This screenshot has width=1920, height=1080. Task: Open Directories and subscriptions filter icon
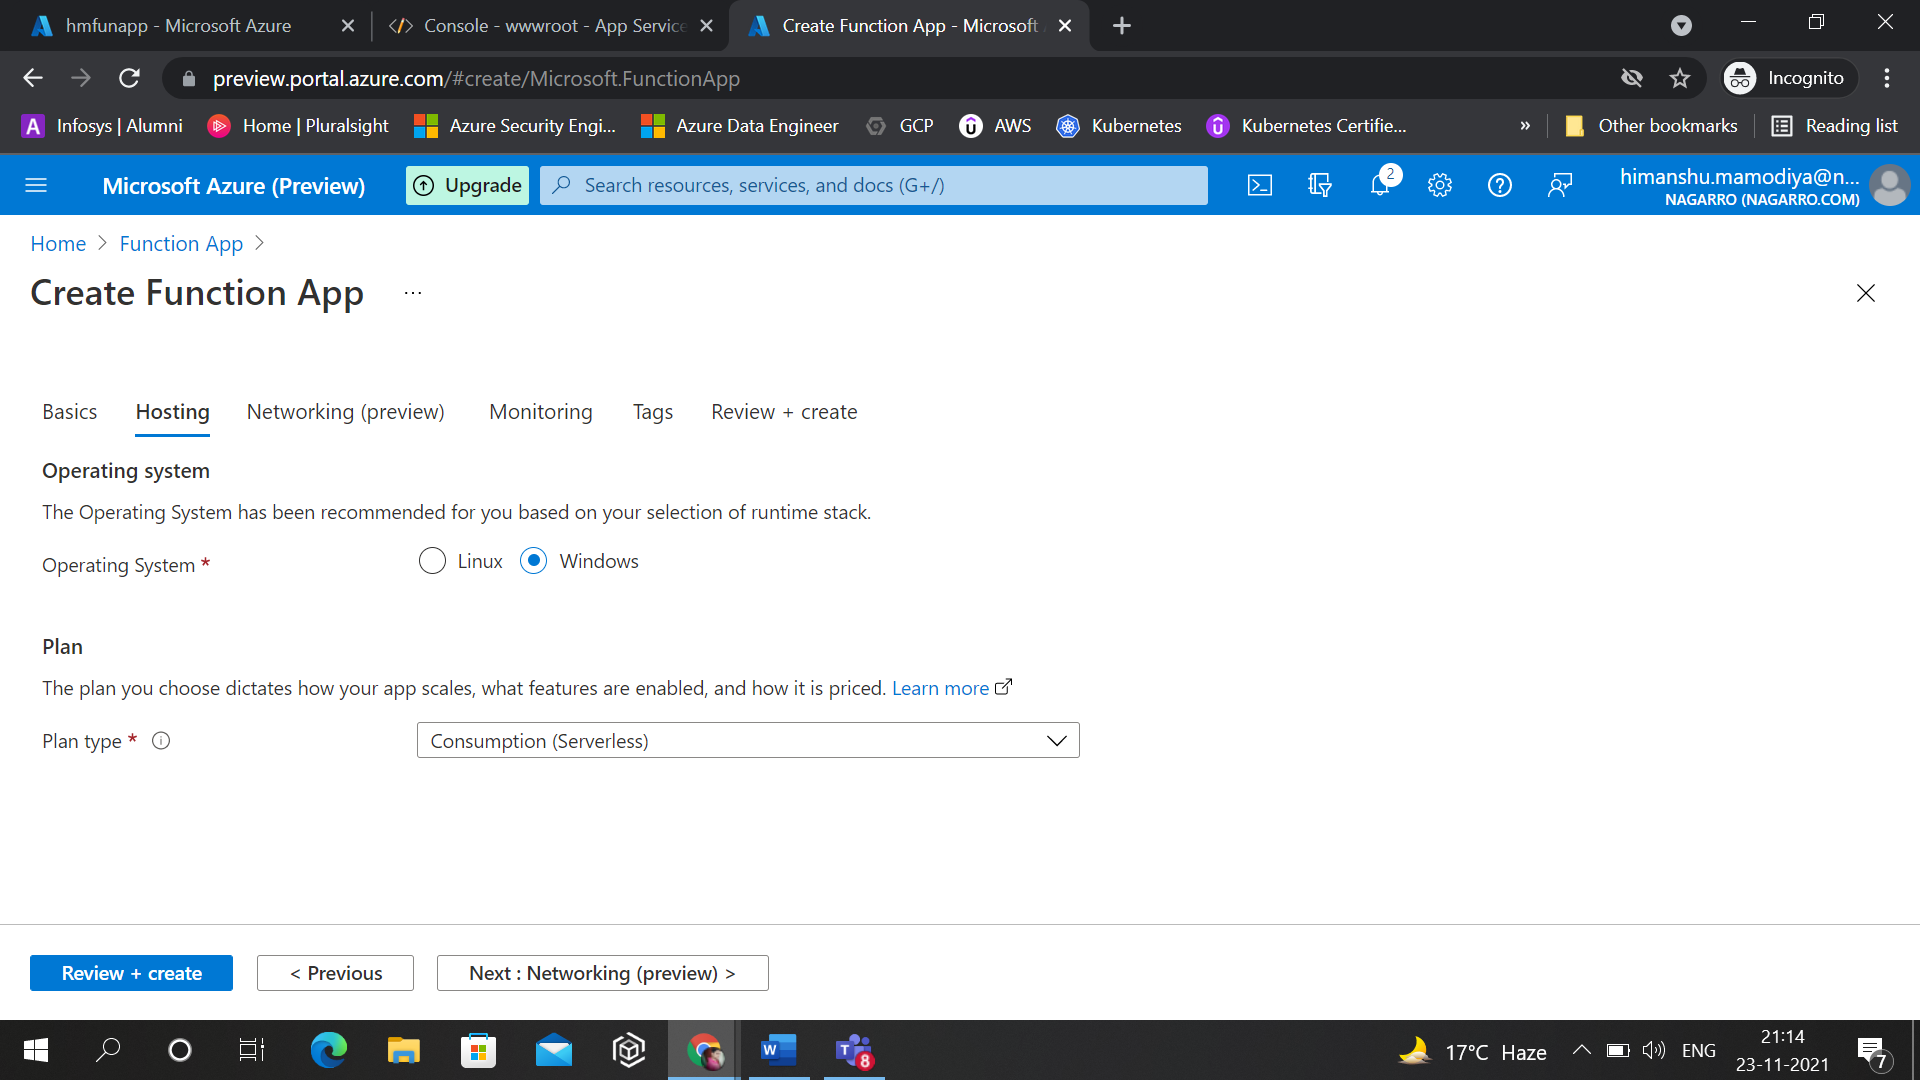pyautogui.click(x=1320, y=185)
